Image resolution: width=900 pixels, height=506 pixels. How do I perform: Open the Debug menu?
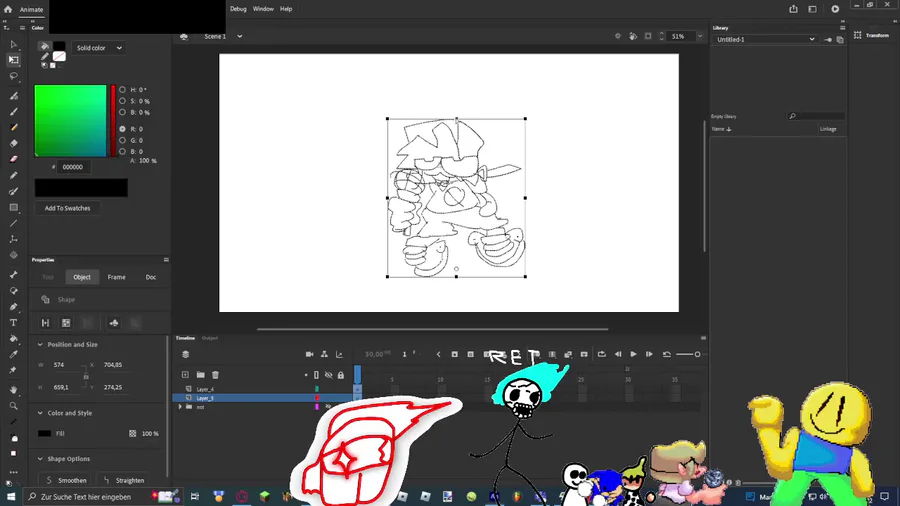tap(238, 9)
